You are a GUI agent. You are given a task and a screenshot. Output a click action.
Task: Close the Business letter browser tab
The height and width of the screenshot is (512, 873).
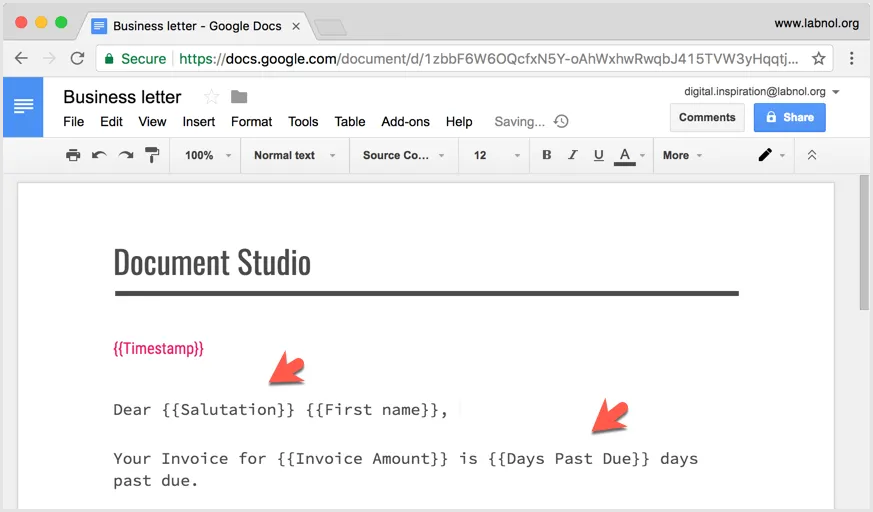pos(296,26)
